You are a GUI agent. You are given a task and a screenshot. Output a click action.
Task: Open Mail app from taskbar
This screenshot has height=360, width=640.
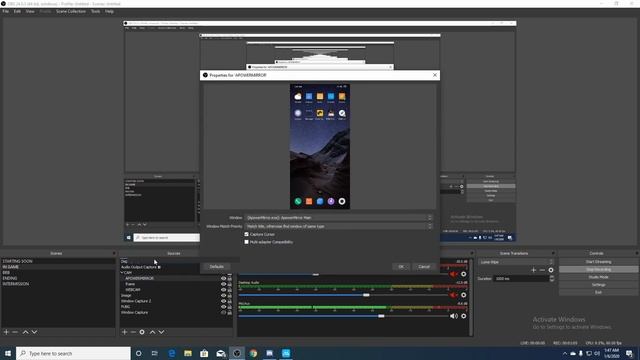[x=221, y=353]
